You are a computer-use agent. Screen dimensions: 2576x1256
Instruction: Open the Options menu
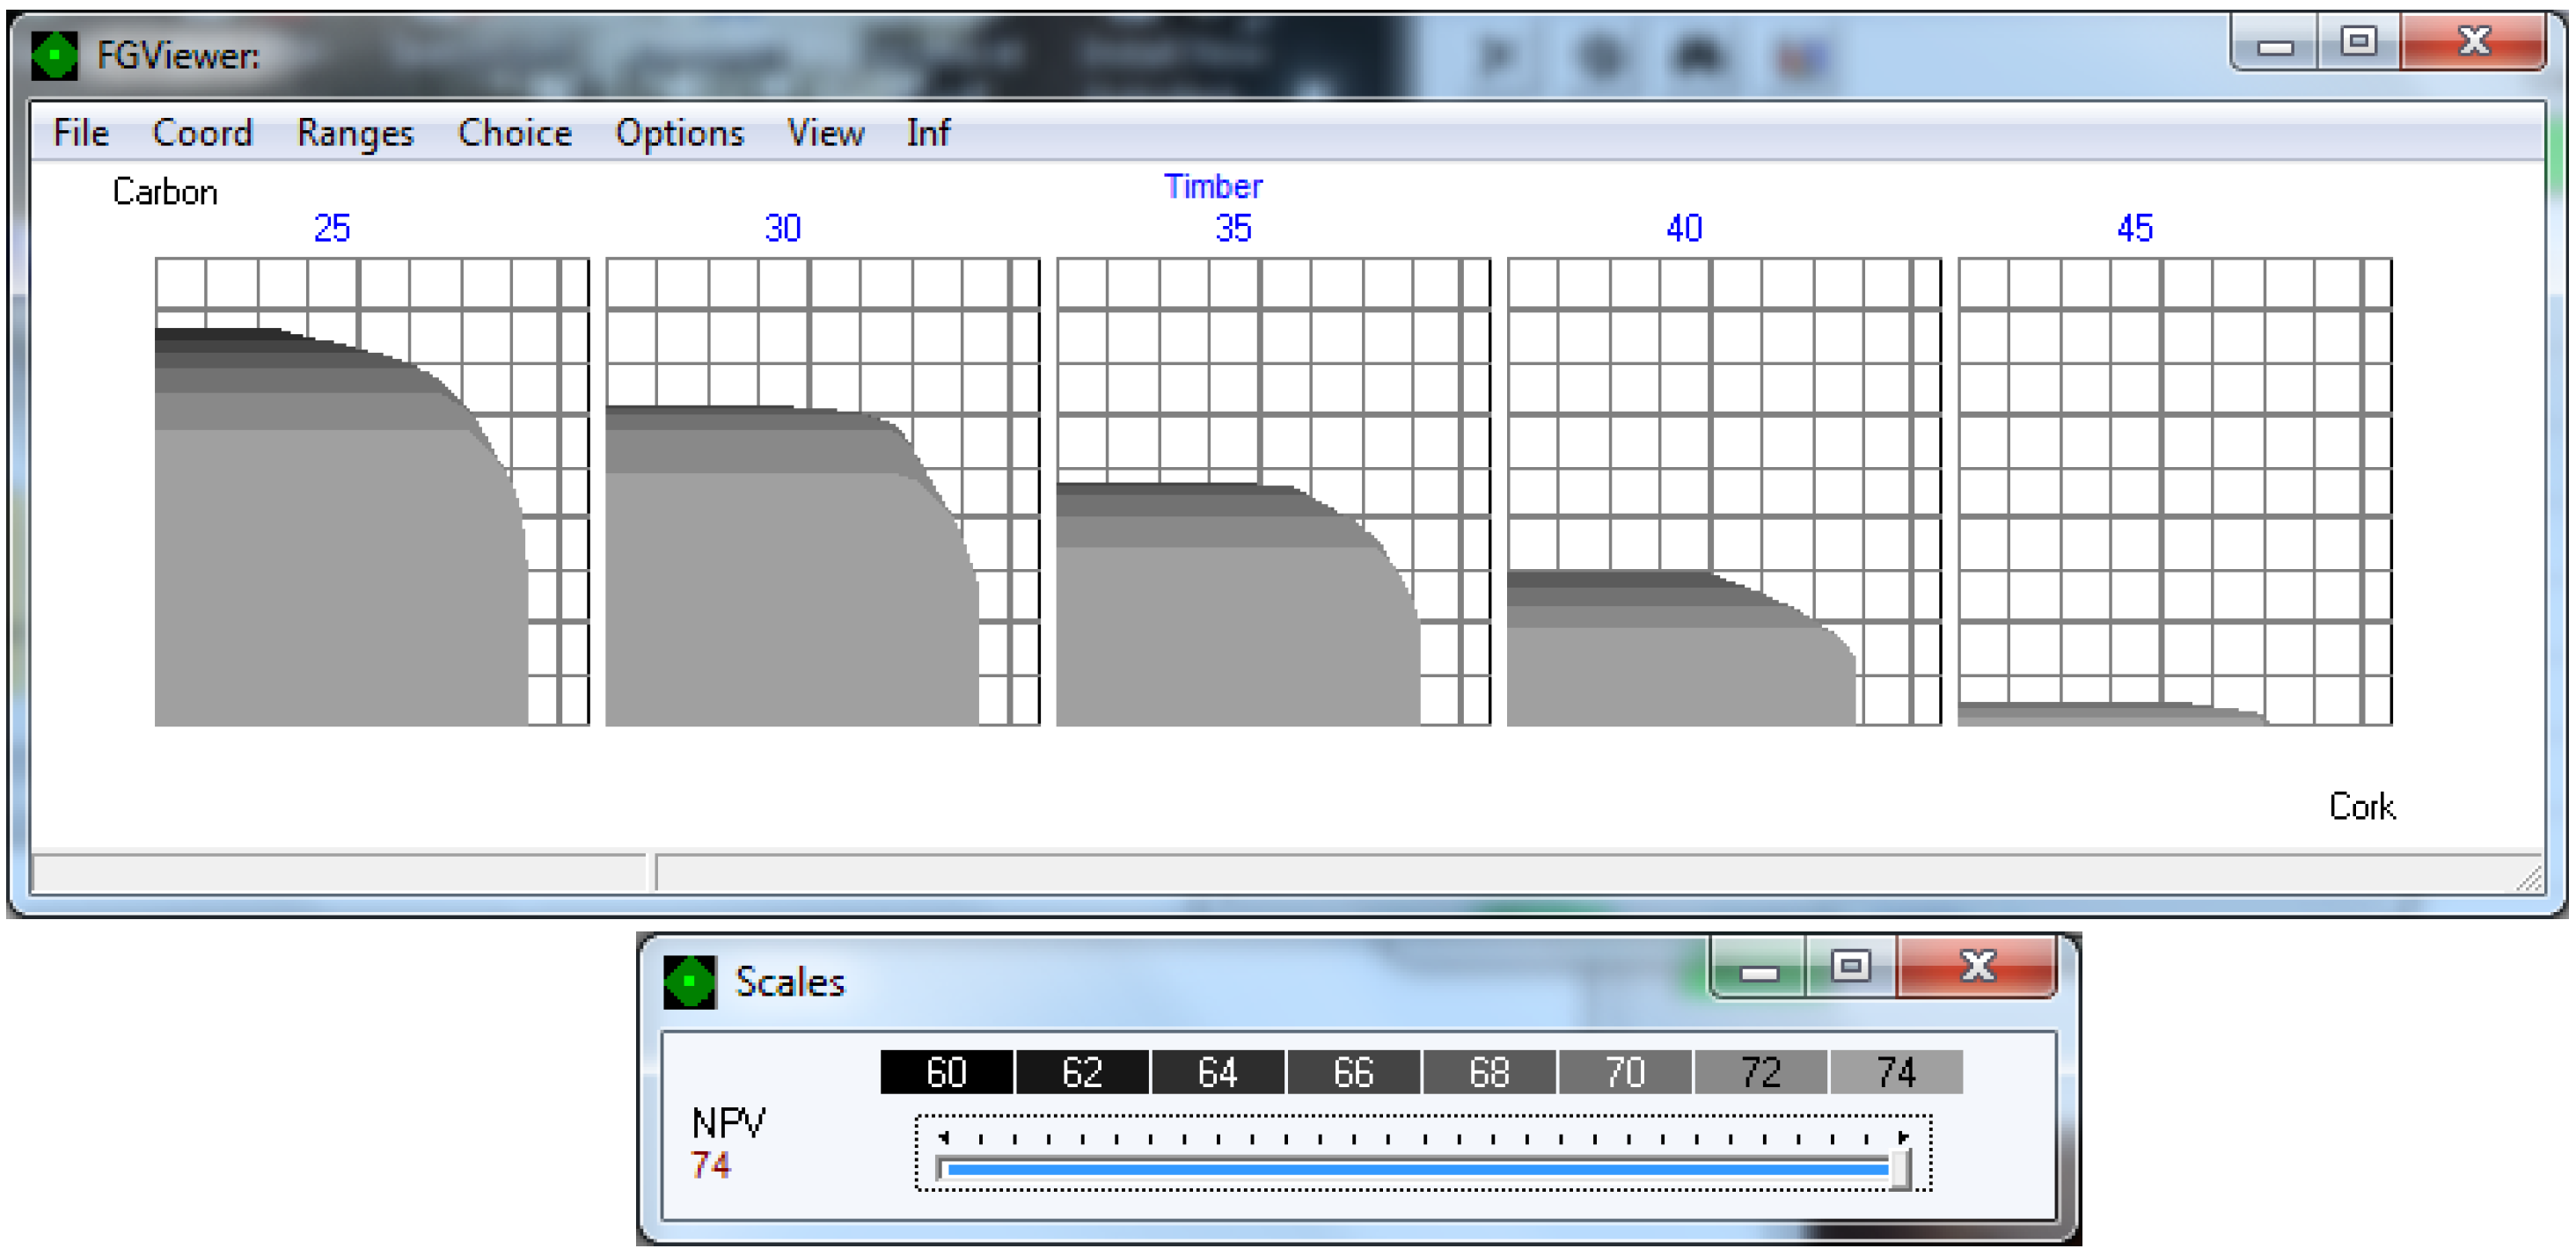[x=679, y=133]
